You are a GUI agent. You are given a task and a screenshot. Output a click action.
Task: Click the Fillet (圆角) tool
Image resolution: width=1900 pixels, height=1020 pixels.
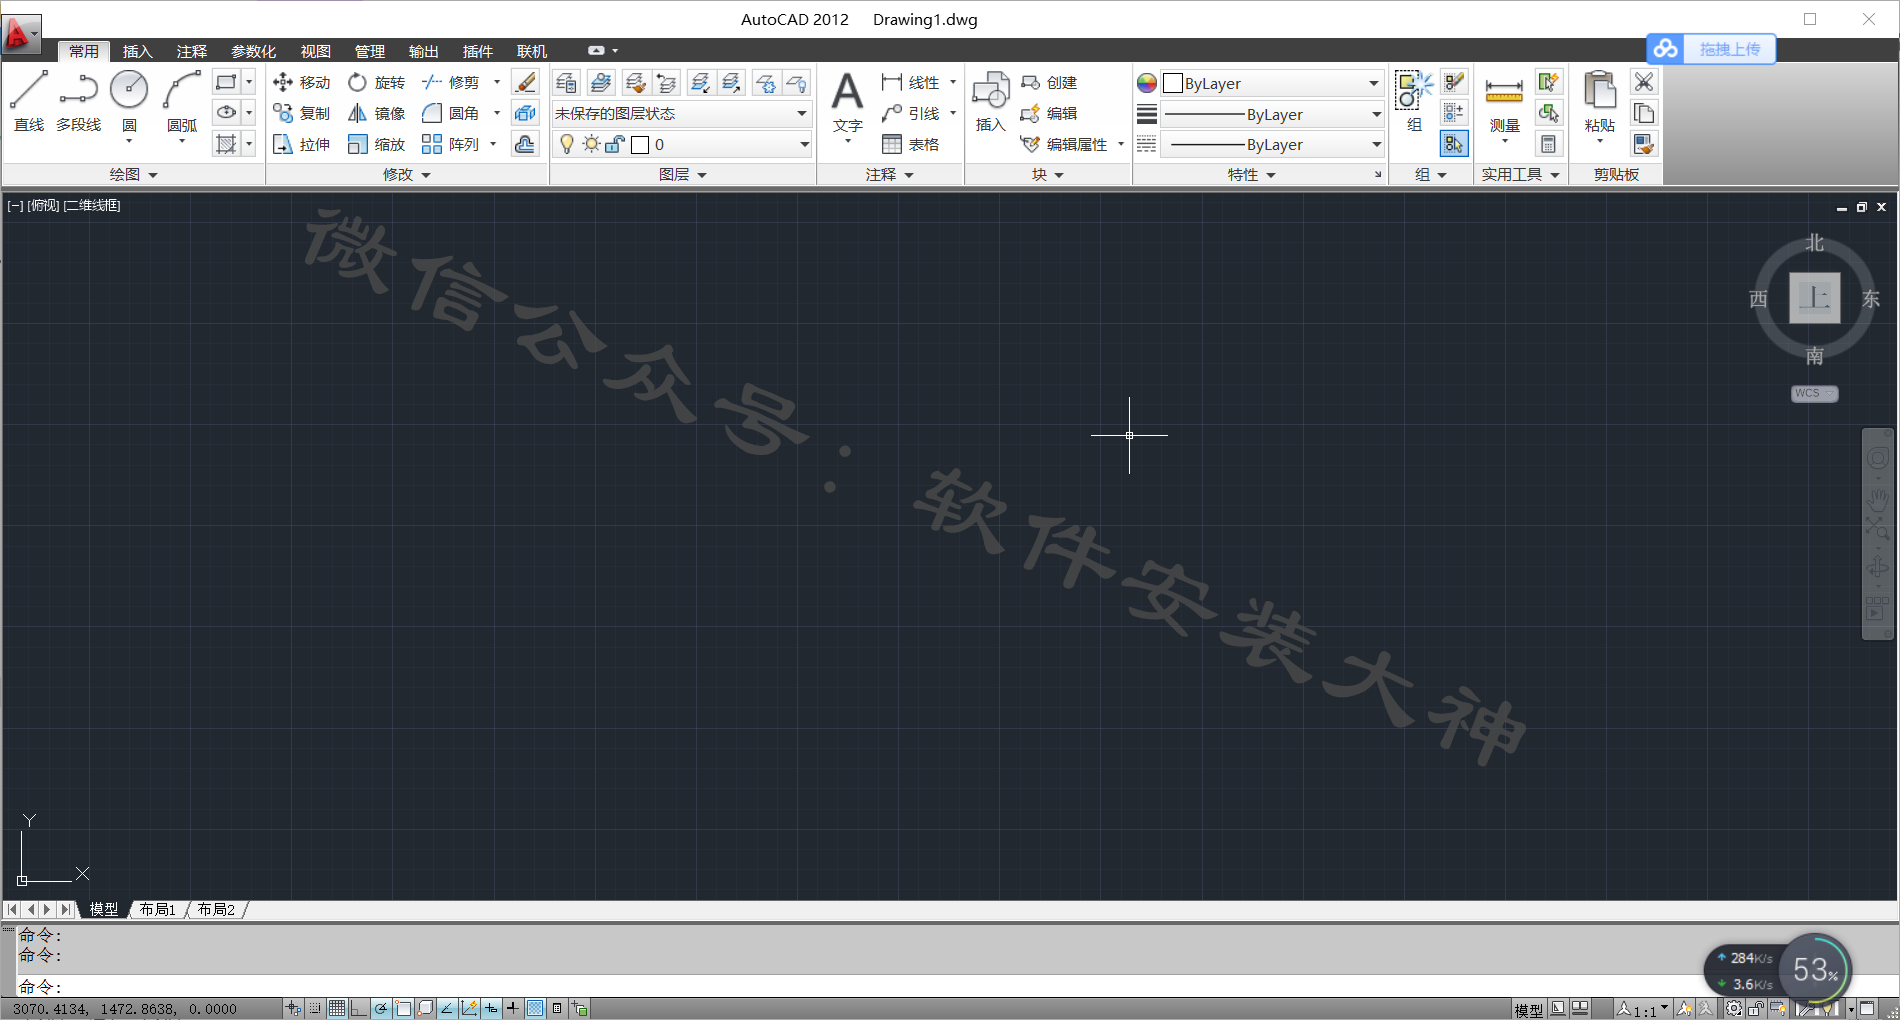[451, 113]
